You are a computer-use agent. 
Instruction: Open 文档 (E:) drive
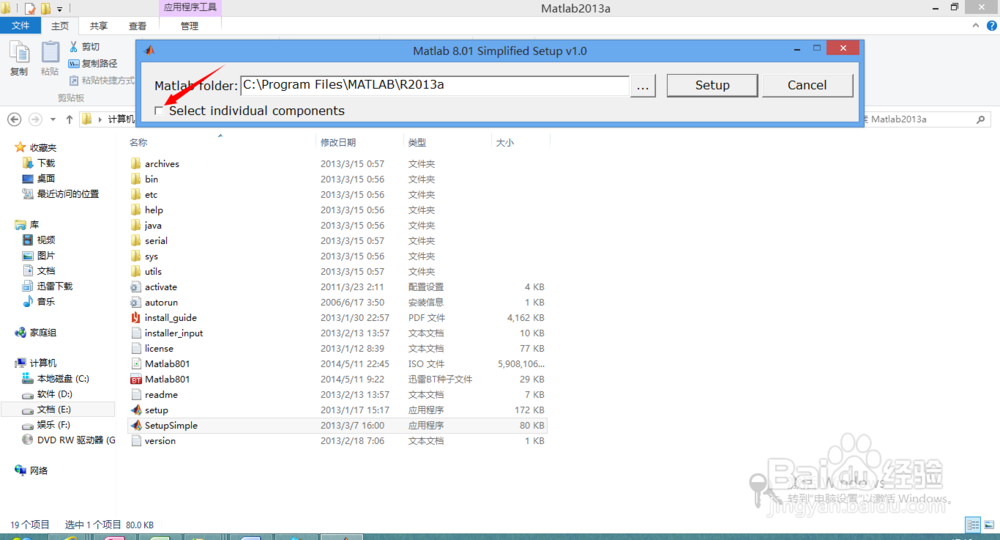(x=54, y=409)
